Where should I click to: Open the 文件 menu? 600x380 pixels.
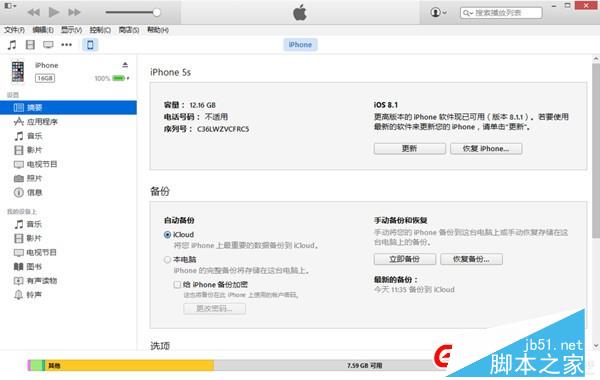pyautogui.click(x=14, y=30)
